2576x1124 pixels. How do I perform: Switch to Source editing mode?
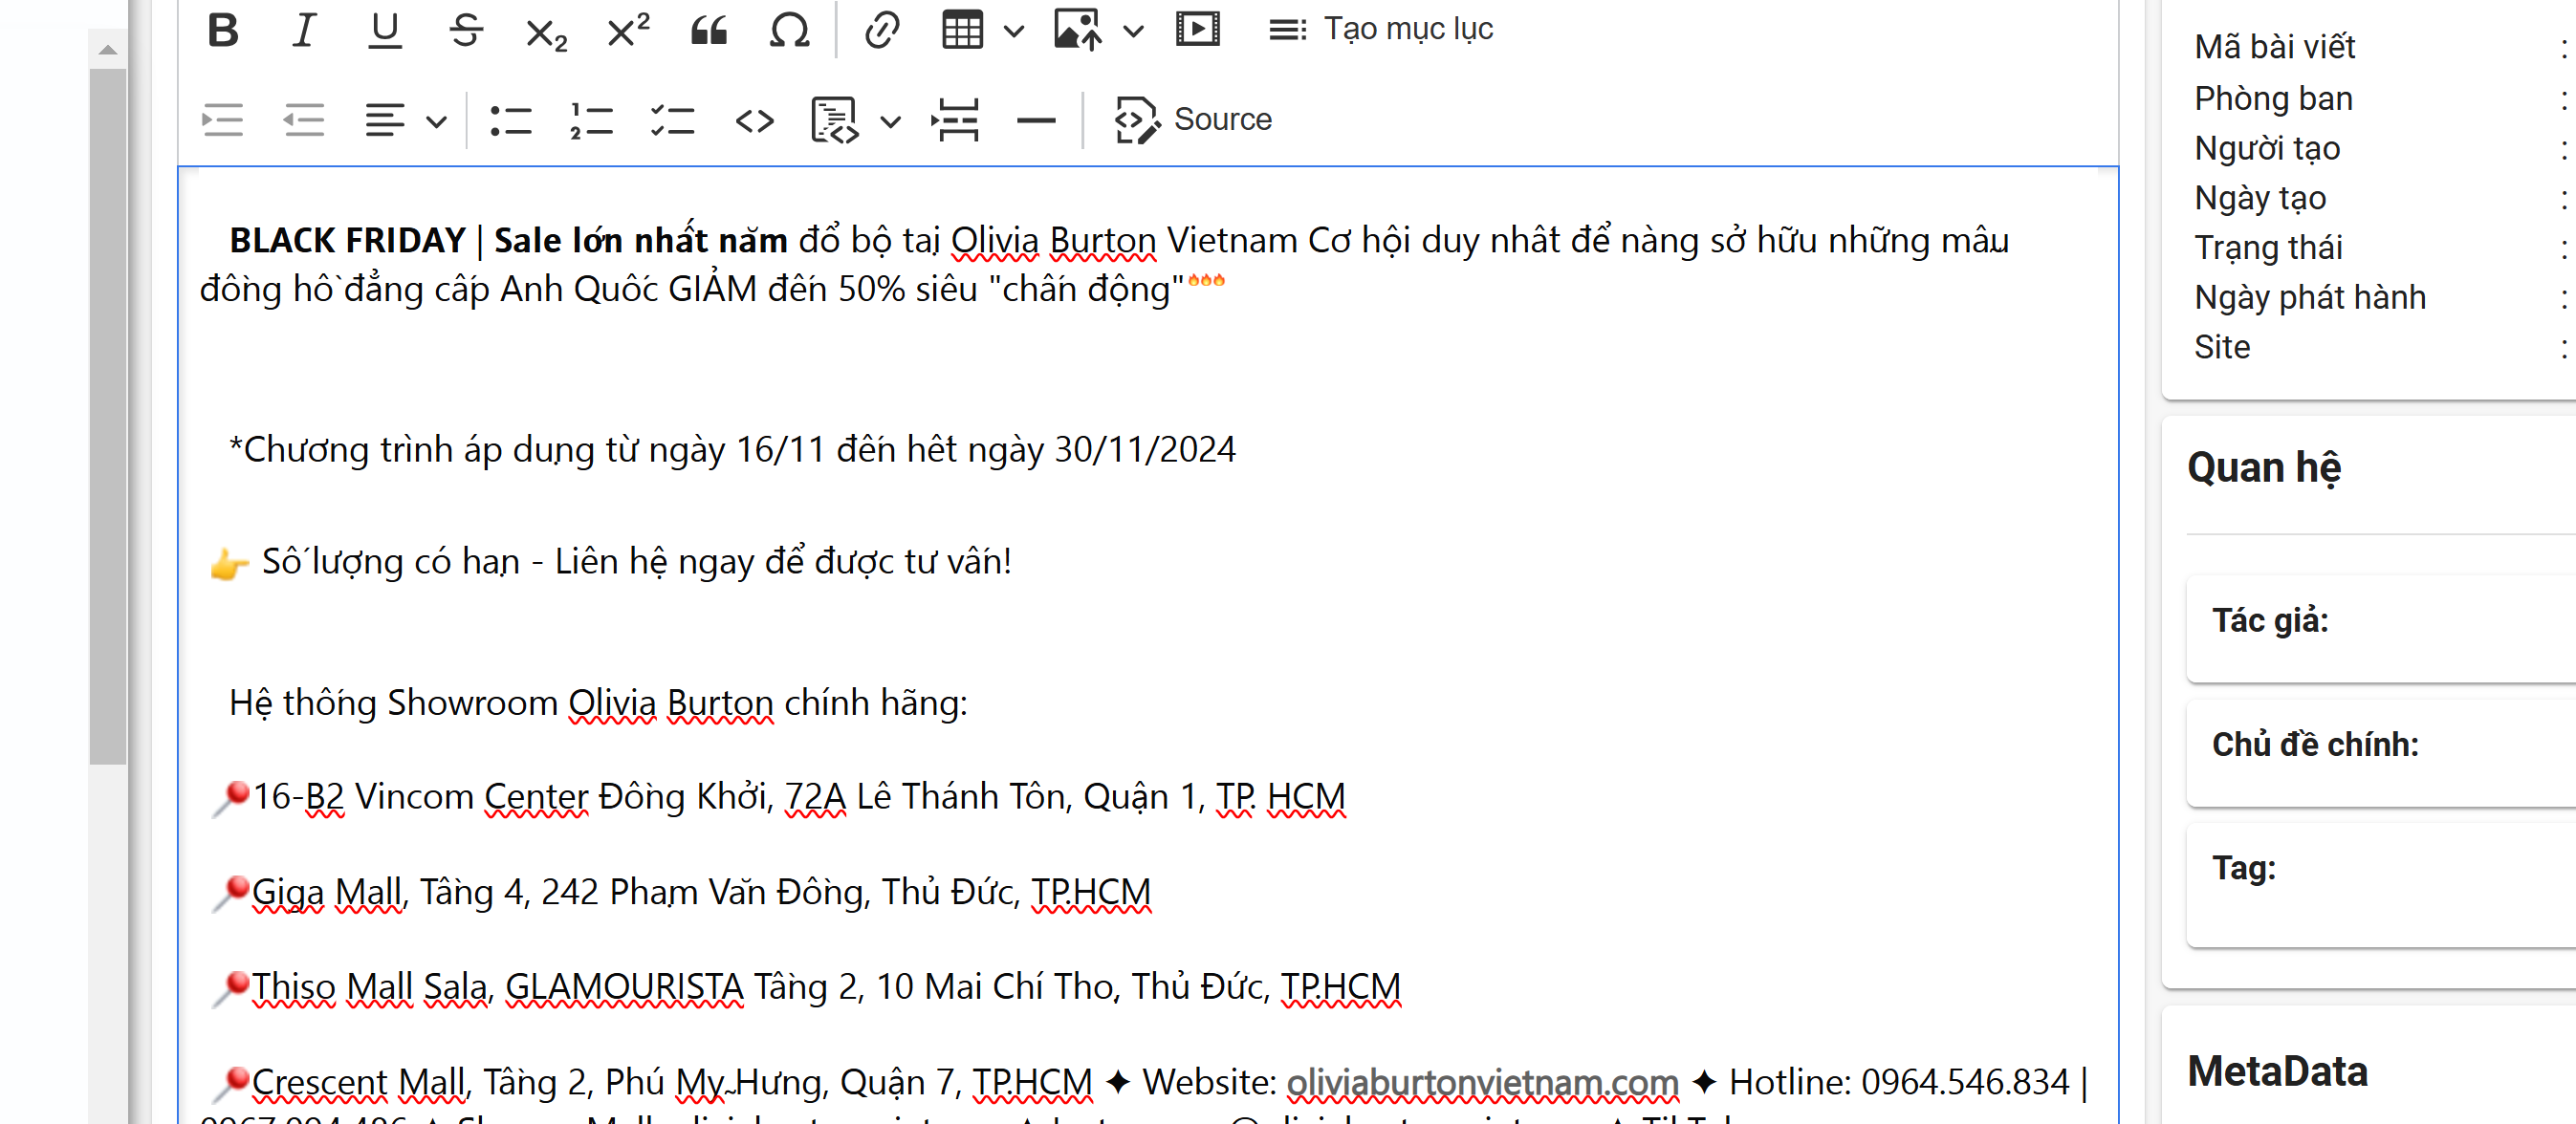(x=1194, y=120)
